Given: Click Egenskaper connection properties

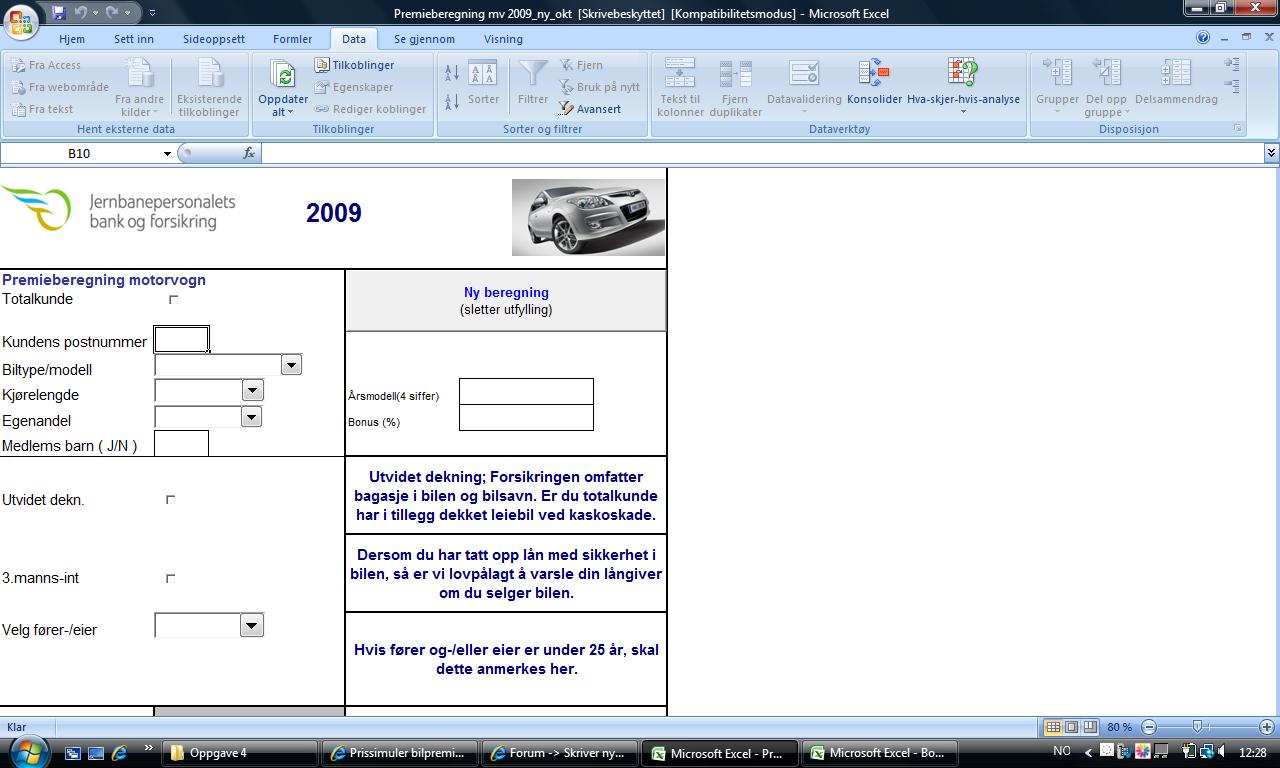Looking at the screenshot, I should (x=354, y=87).
